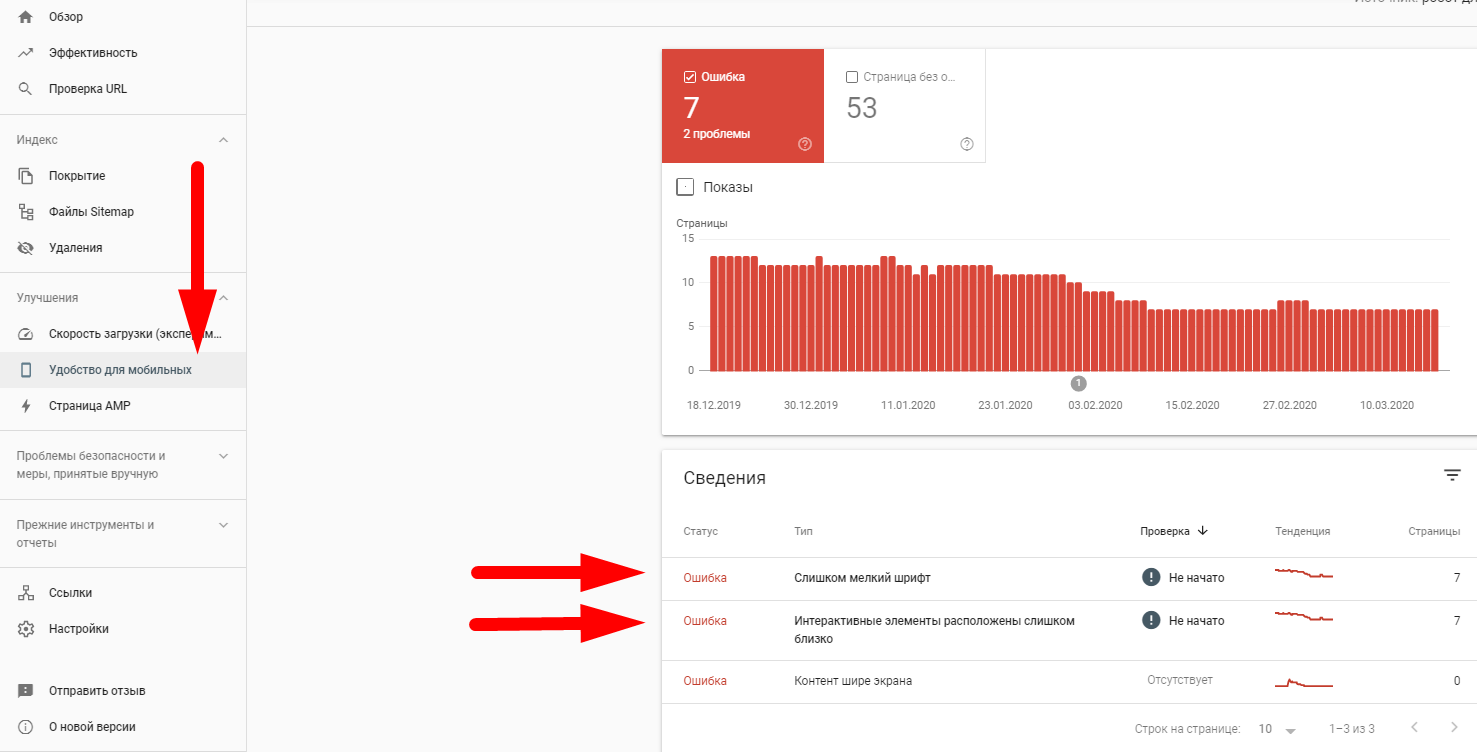1477x752 pixels.
Task: Go to previous page of table
Action: pyautogui.click(x=1414, y=727)
